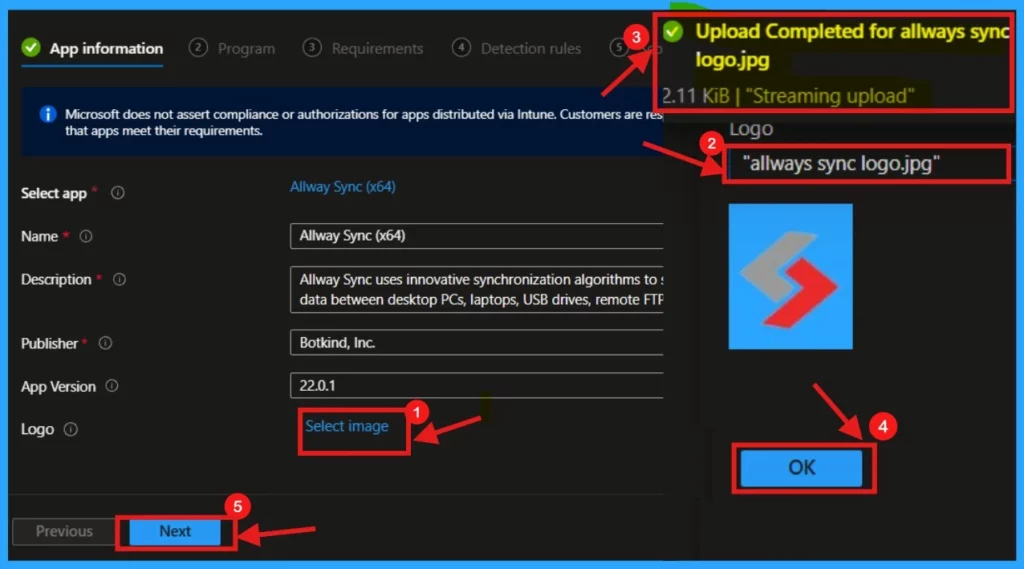Screen dimensions: 1024x569
Task: Click the Logo heading in the right panel
Action: [x=751, y=129]
